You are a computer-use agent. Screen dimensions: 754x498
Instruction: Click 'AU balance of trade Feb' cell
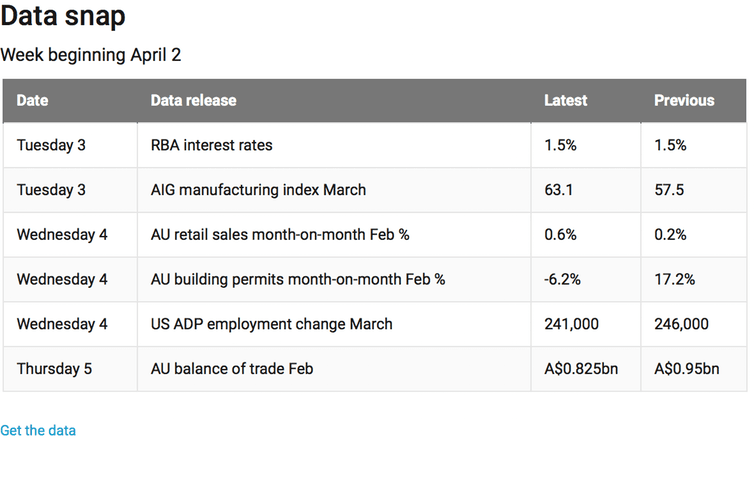click(x=232, y=369)
